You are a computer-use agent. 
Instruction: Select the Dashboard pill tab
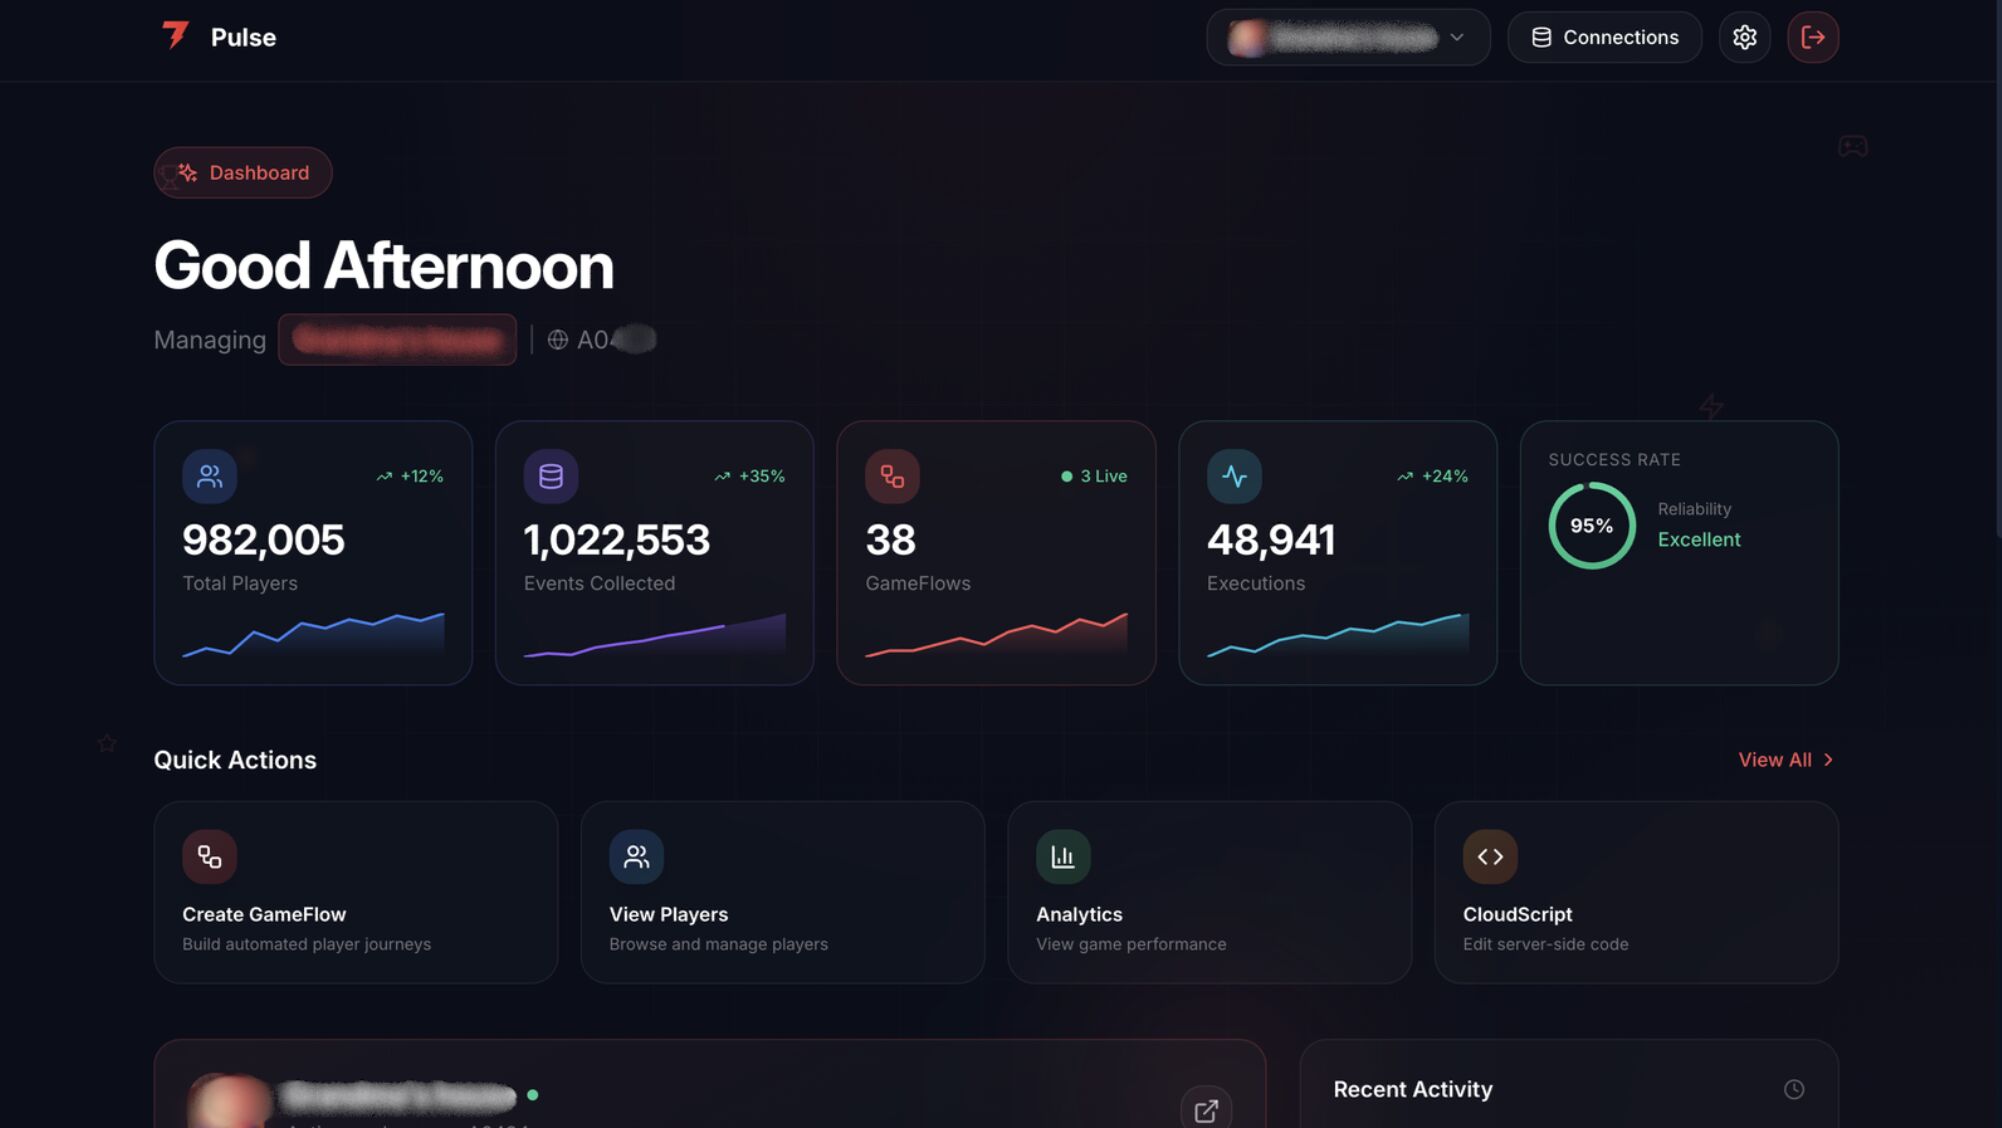coord(242,172)
